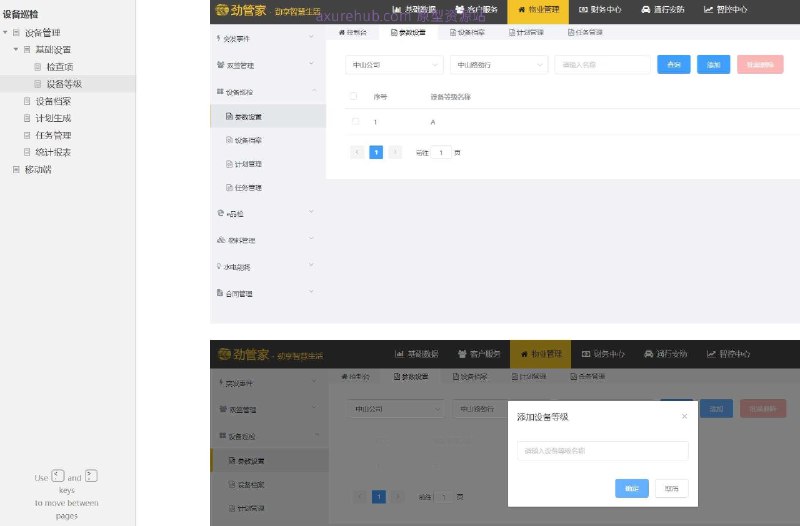Open the 计划生成 page in left tree

pos(53,118)
